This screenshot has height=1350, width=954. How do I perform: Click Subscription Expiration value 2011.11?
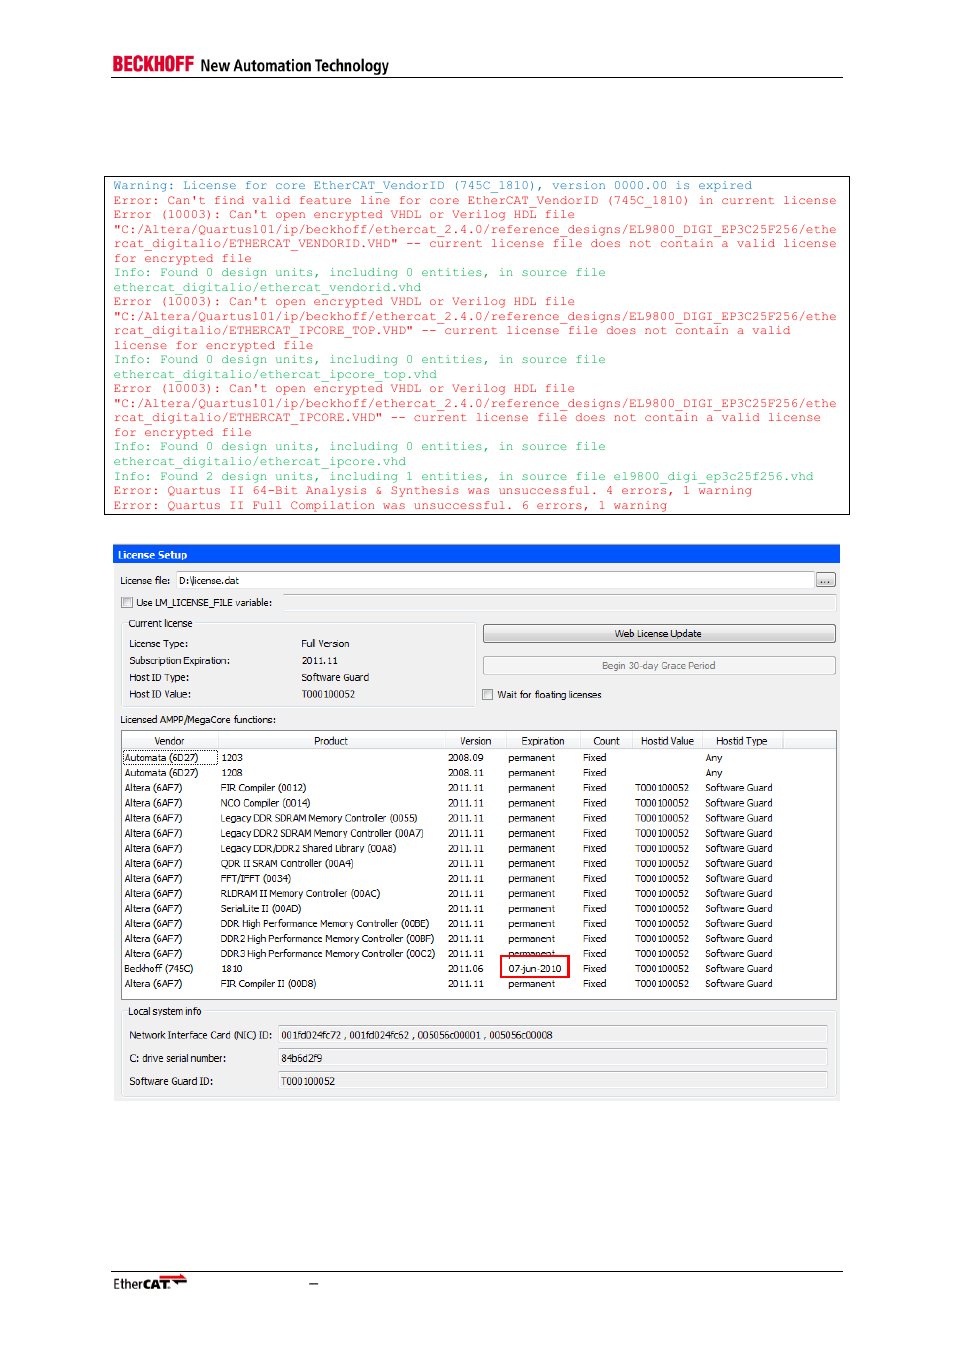(320, 661)
